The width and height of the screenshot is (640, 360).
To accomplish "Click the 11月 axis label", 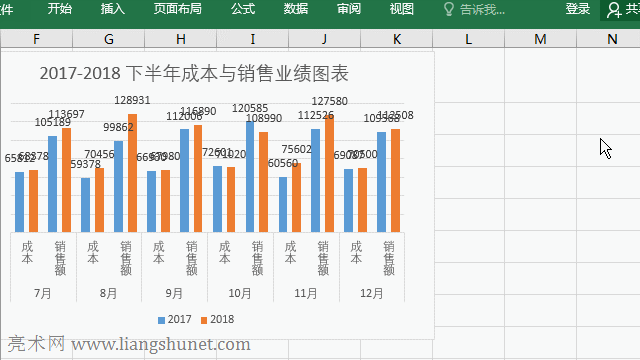I will tap(306, 293).
